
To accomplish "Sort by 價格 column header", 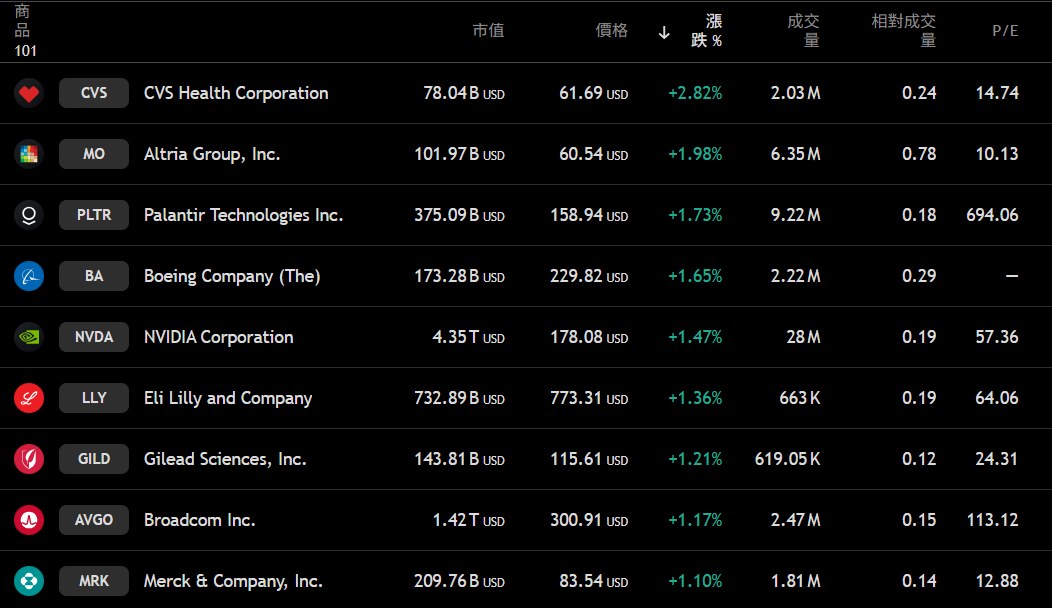I will pyautogui.click(x=612, y=31).
